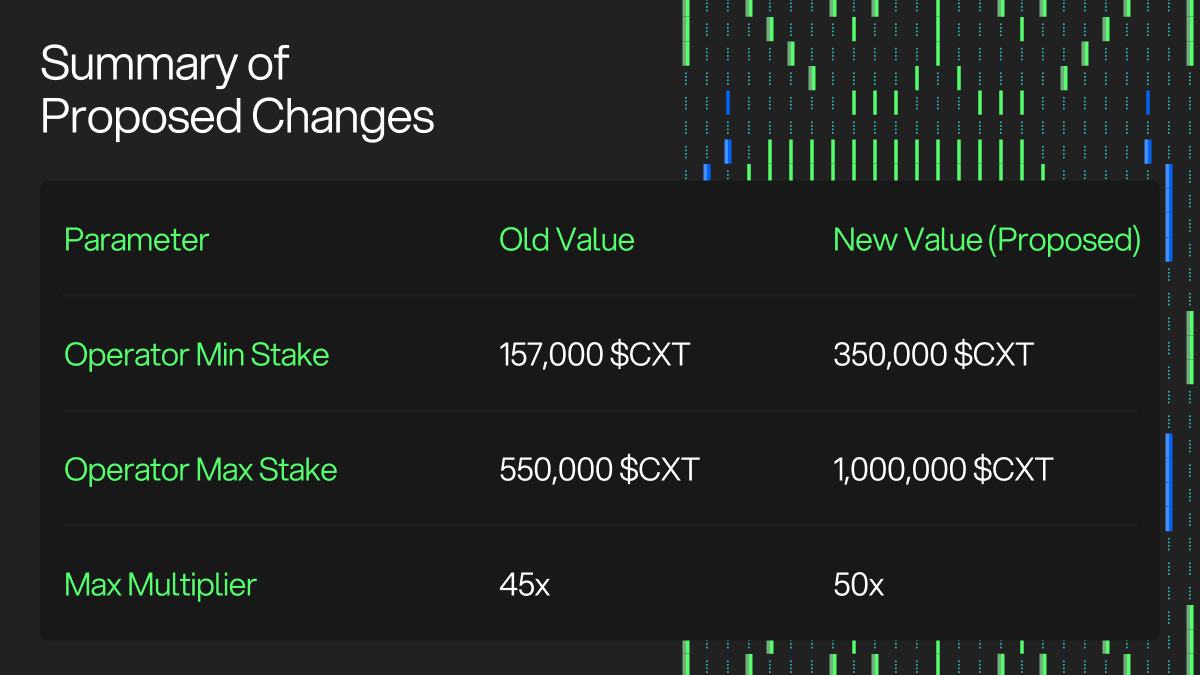Click the word "Multiplier" in the last row
Screen dimensions: 1200x675
[x=194, y=585]
